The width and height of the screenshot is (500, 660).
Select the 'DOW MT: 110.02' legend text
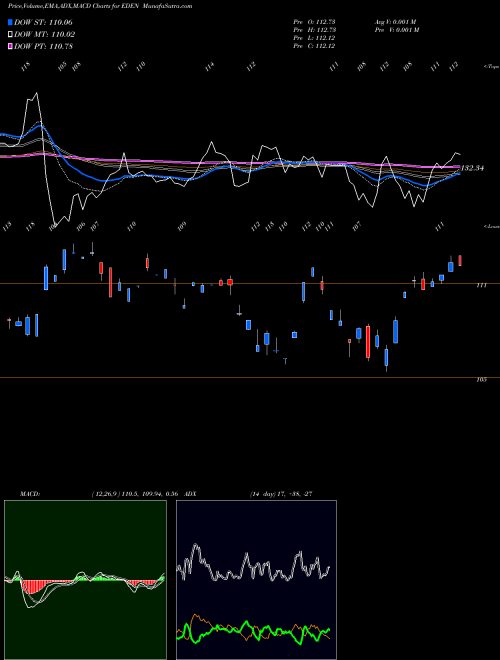point(45,34)
